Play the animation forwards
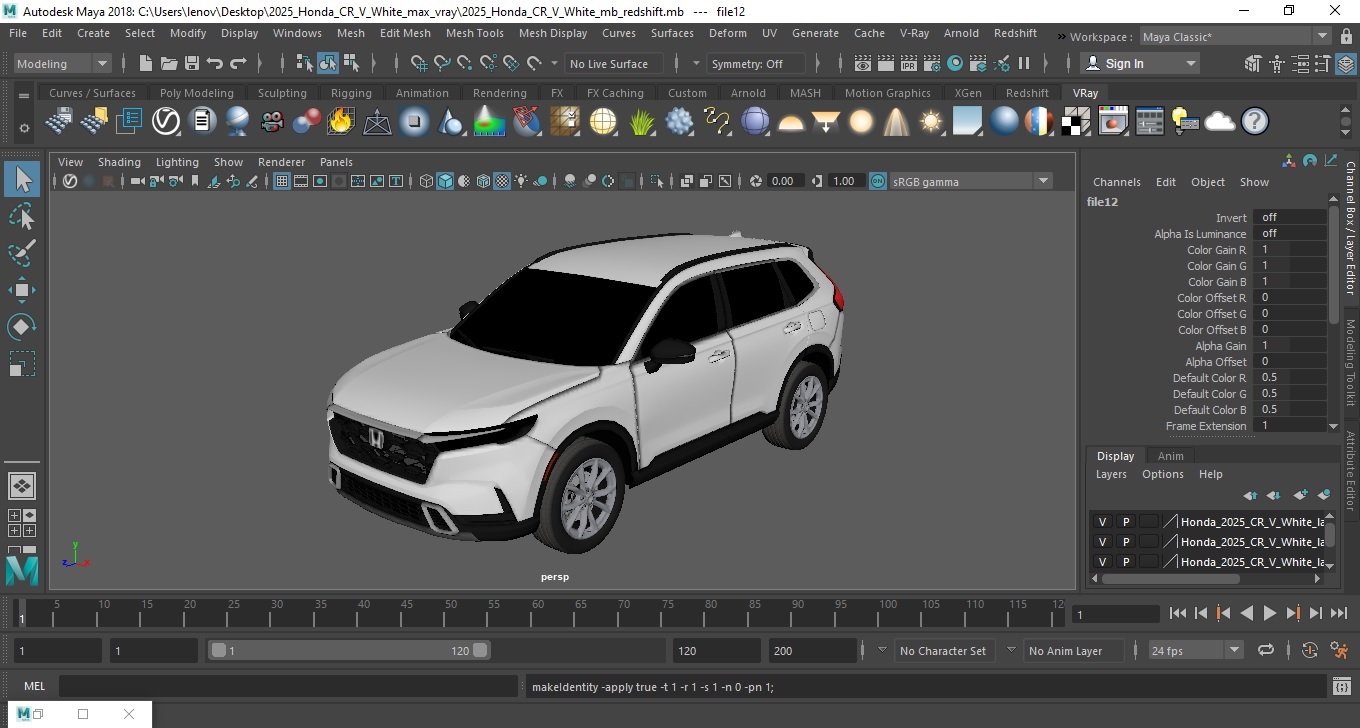This screenshot has height=728, width=1360. click(x=1269, y=613)
